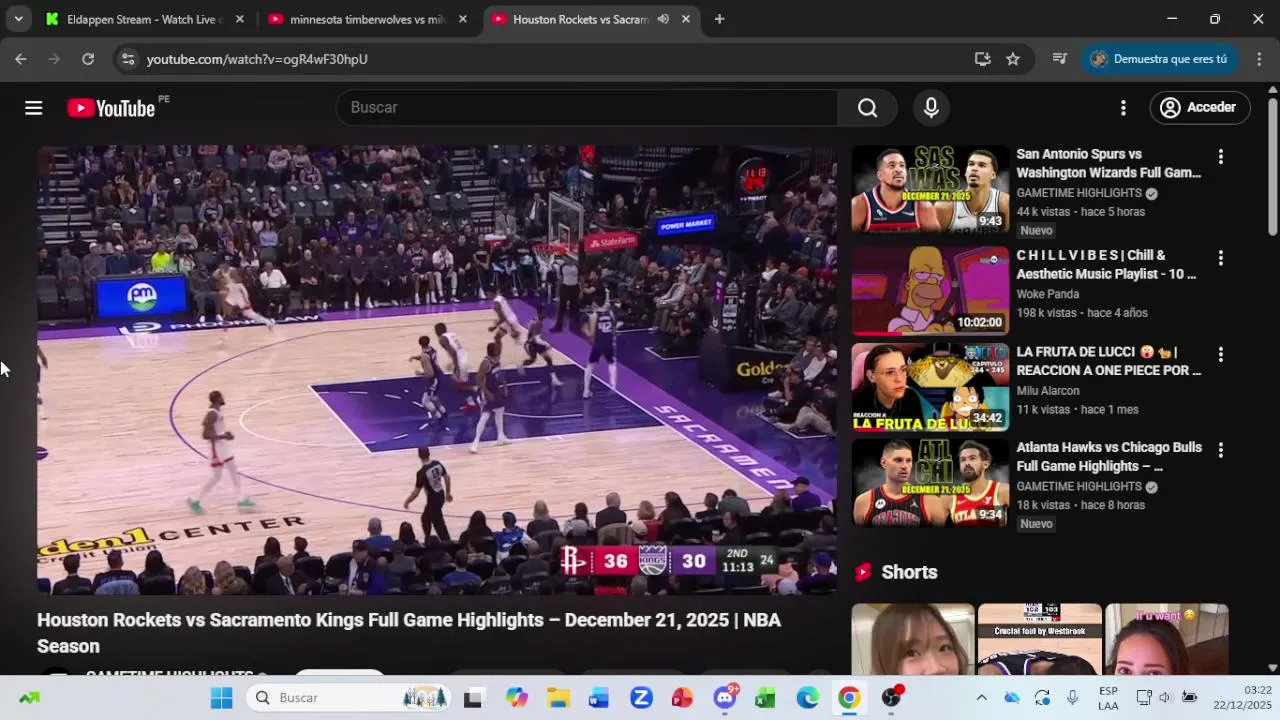Open Discord from the taskbar

(x=725, y=698)
